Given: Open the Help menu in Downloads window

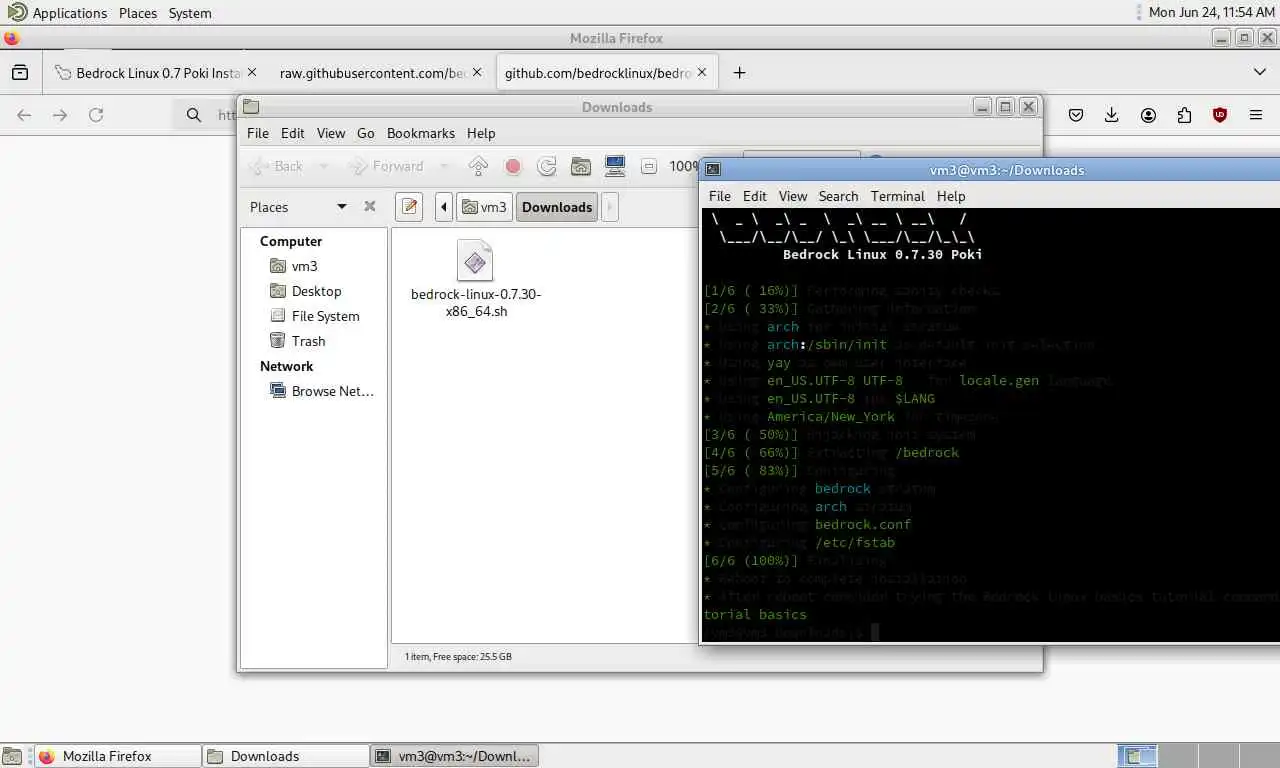Looking at the screenshot, I should 481,133.
